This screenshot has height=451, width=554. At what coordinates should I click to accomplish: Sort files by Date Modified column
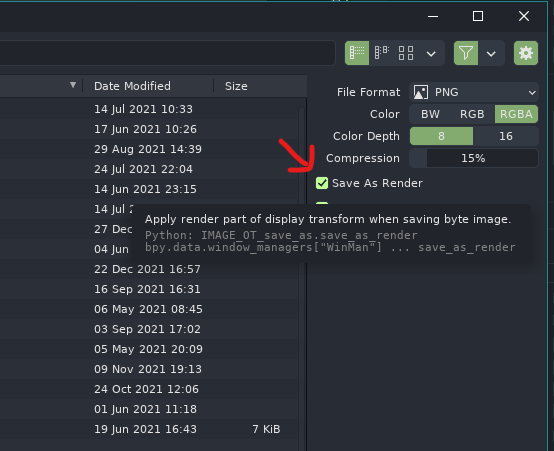(132, 86)
